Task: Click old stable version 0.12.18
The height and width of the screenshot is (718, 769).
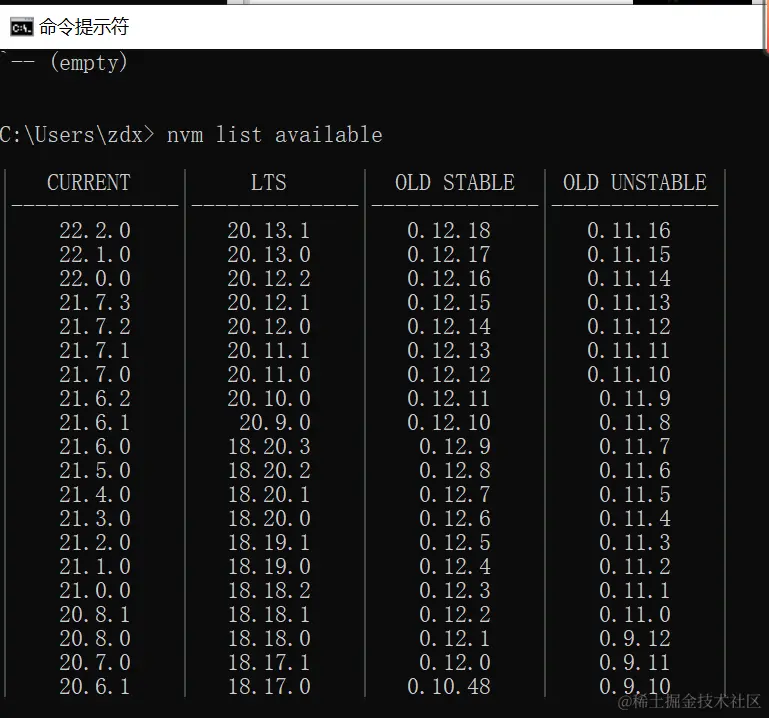Action: (x=449, y=231)
